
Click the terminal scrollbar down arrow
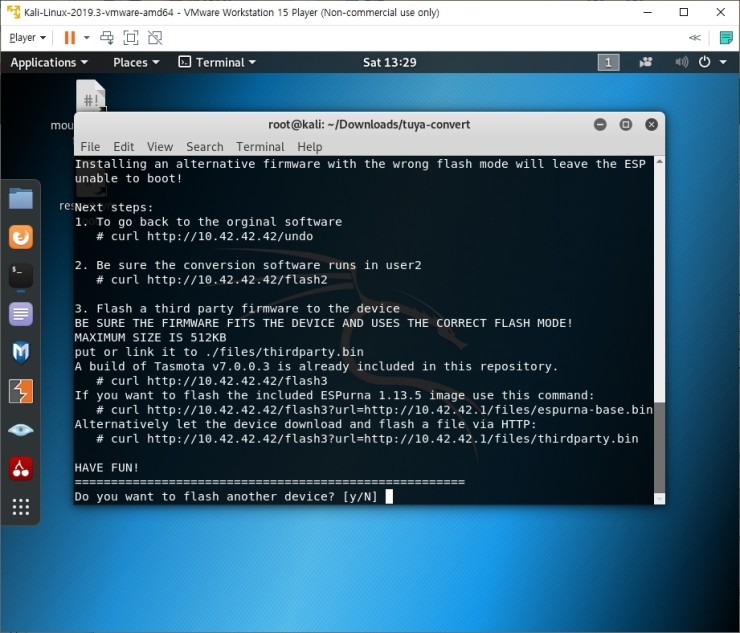point(659,499)
